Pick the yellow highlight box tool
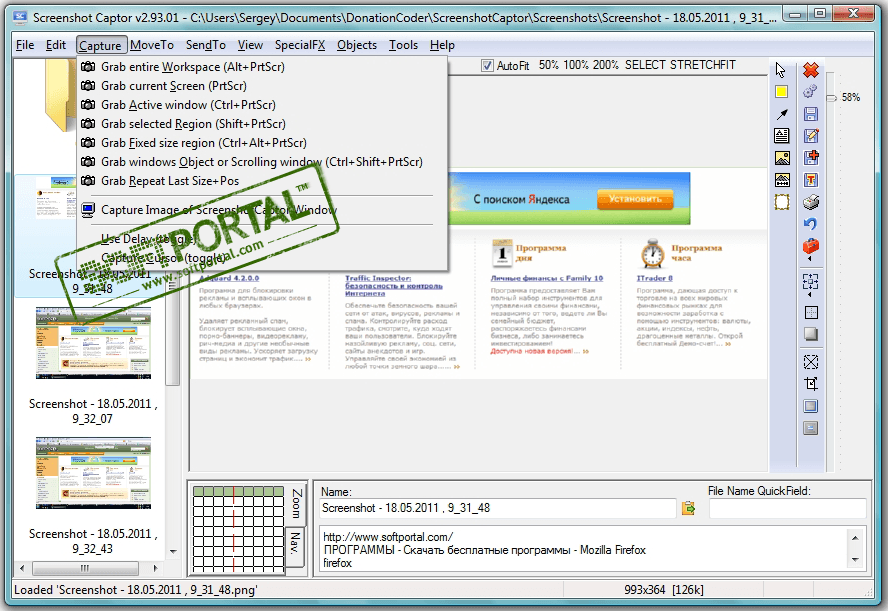Viewport: 888px width, 611px height. (x=782, y=92)
